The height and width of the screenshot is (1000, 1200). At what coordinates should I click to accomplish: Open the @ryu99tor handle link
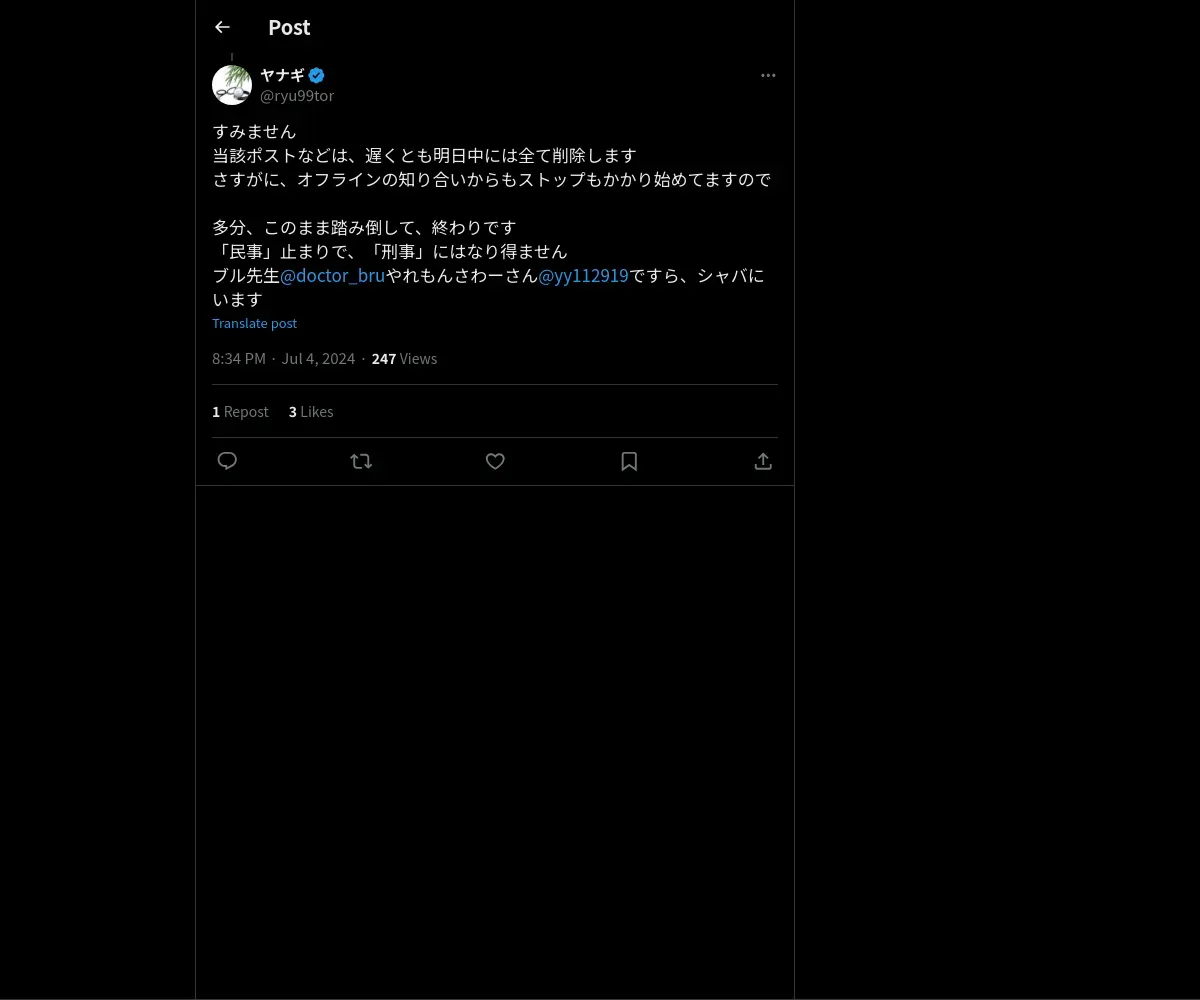(x=297, y=96)
